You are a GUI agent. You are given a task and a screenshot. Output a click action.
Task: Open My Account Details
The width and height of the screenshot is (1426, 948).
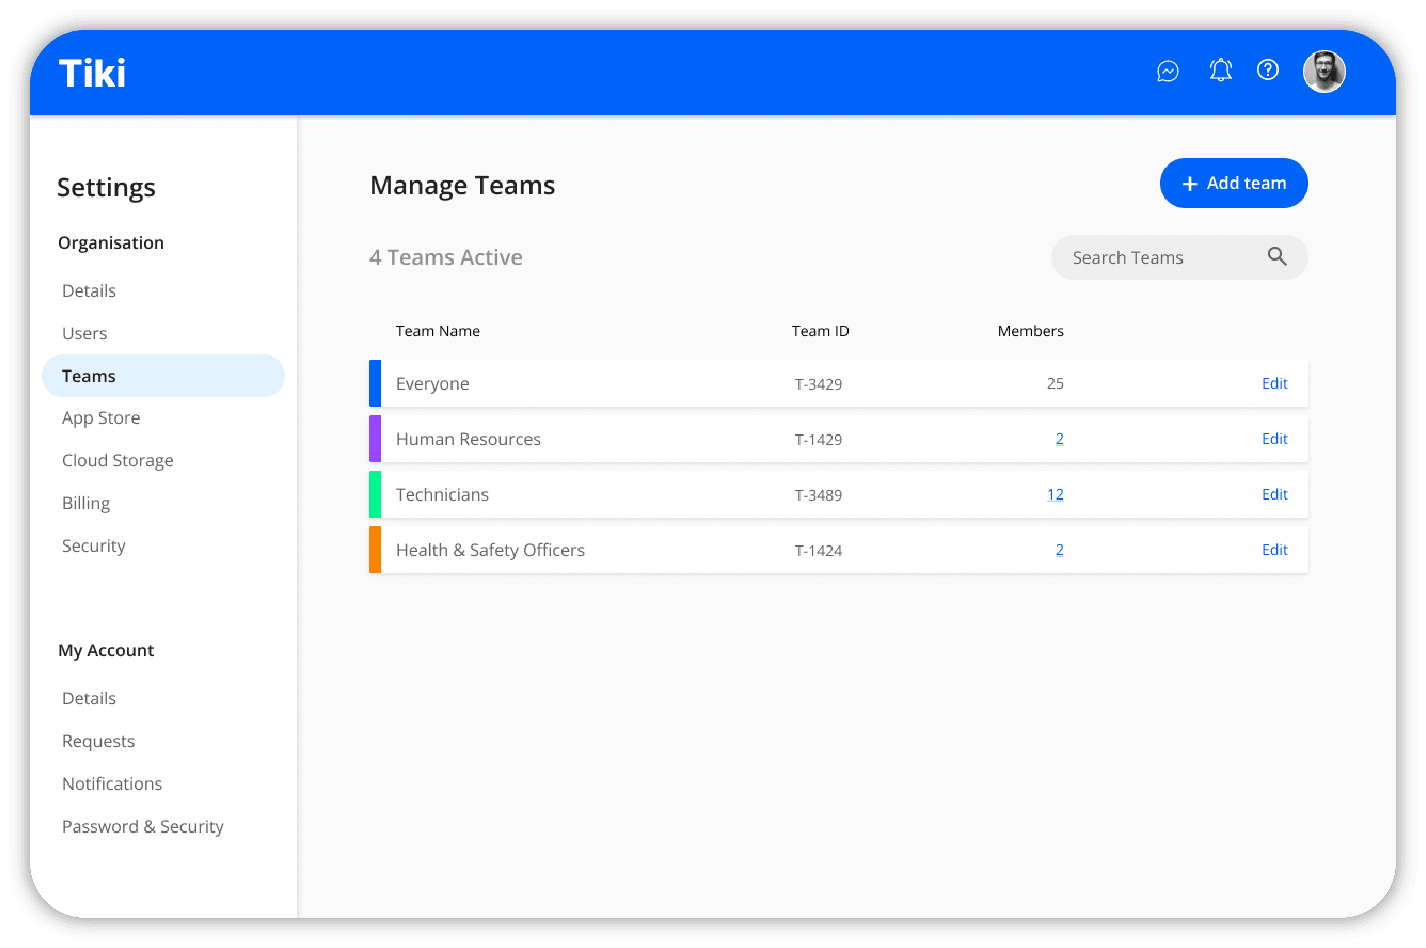[89, 699]
